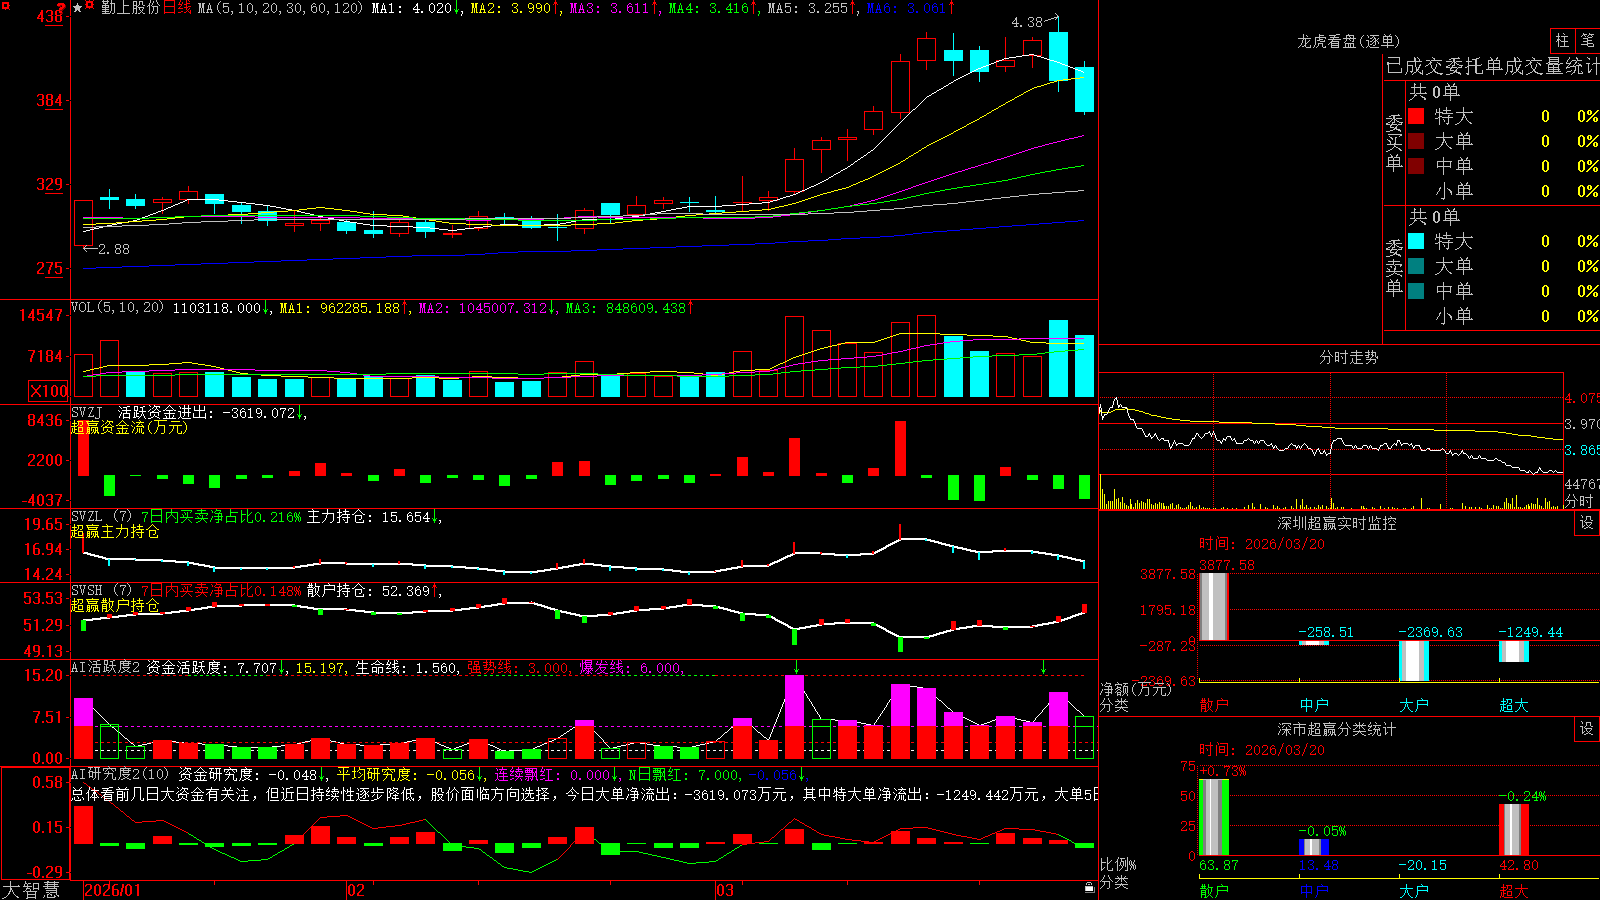This screenshot has height=900, width=1600.
Task: Click the MA(5,10,20,30,60,120) indicator parameters
Action: tap(280, 8)
